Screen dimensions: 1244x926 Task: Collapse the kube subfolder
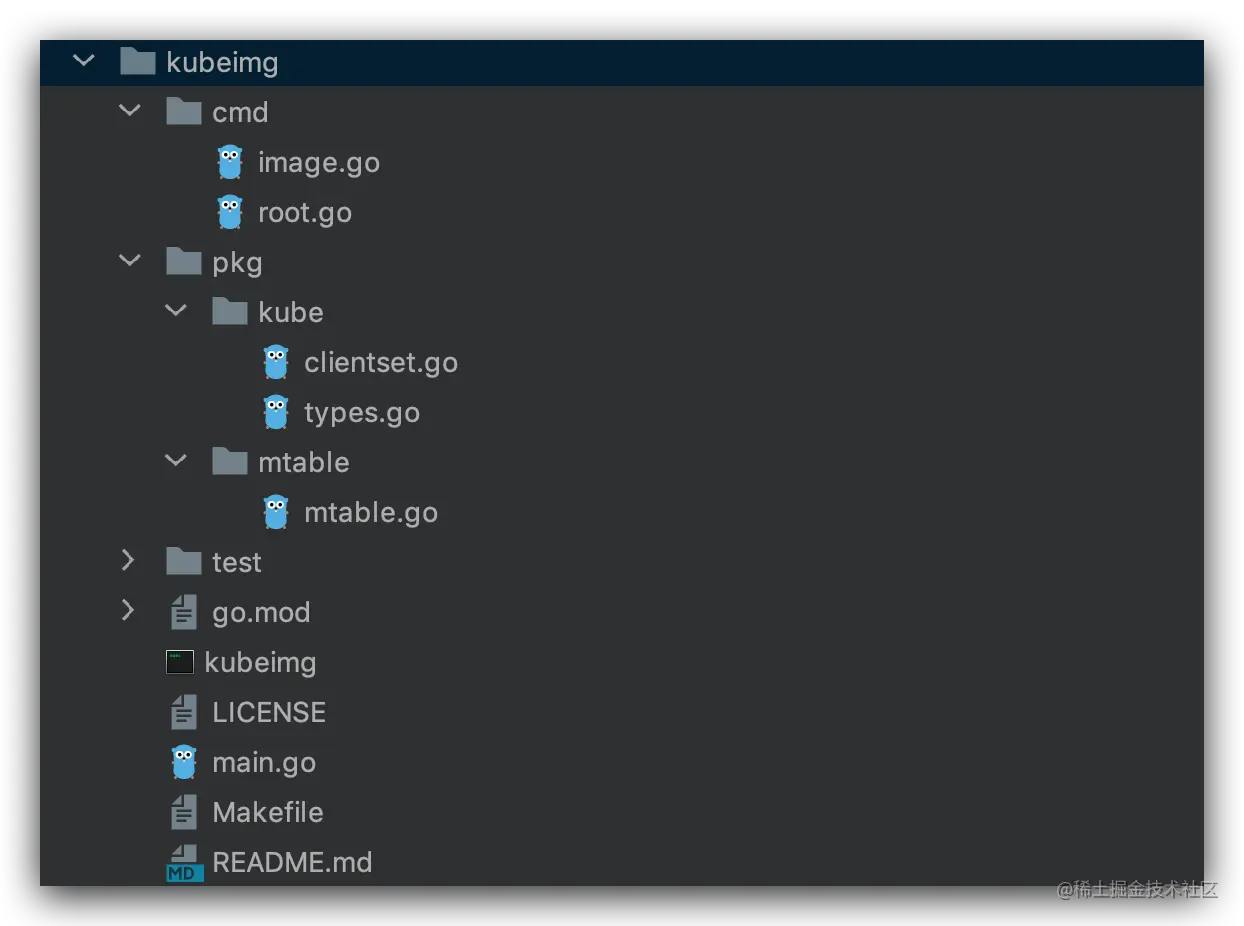coord(176,311)
